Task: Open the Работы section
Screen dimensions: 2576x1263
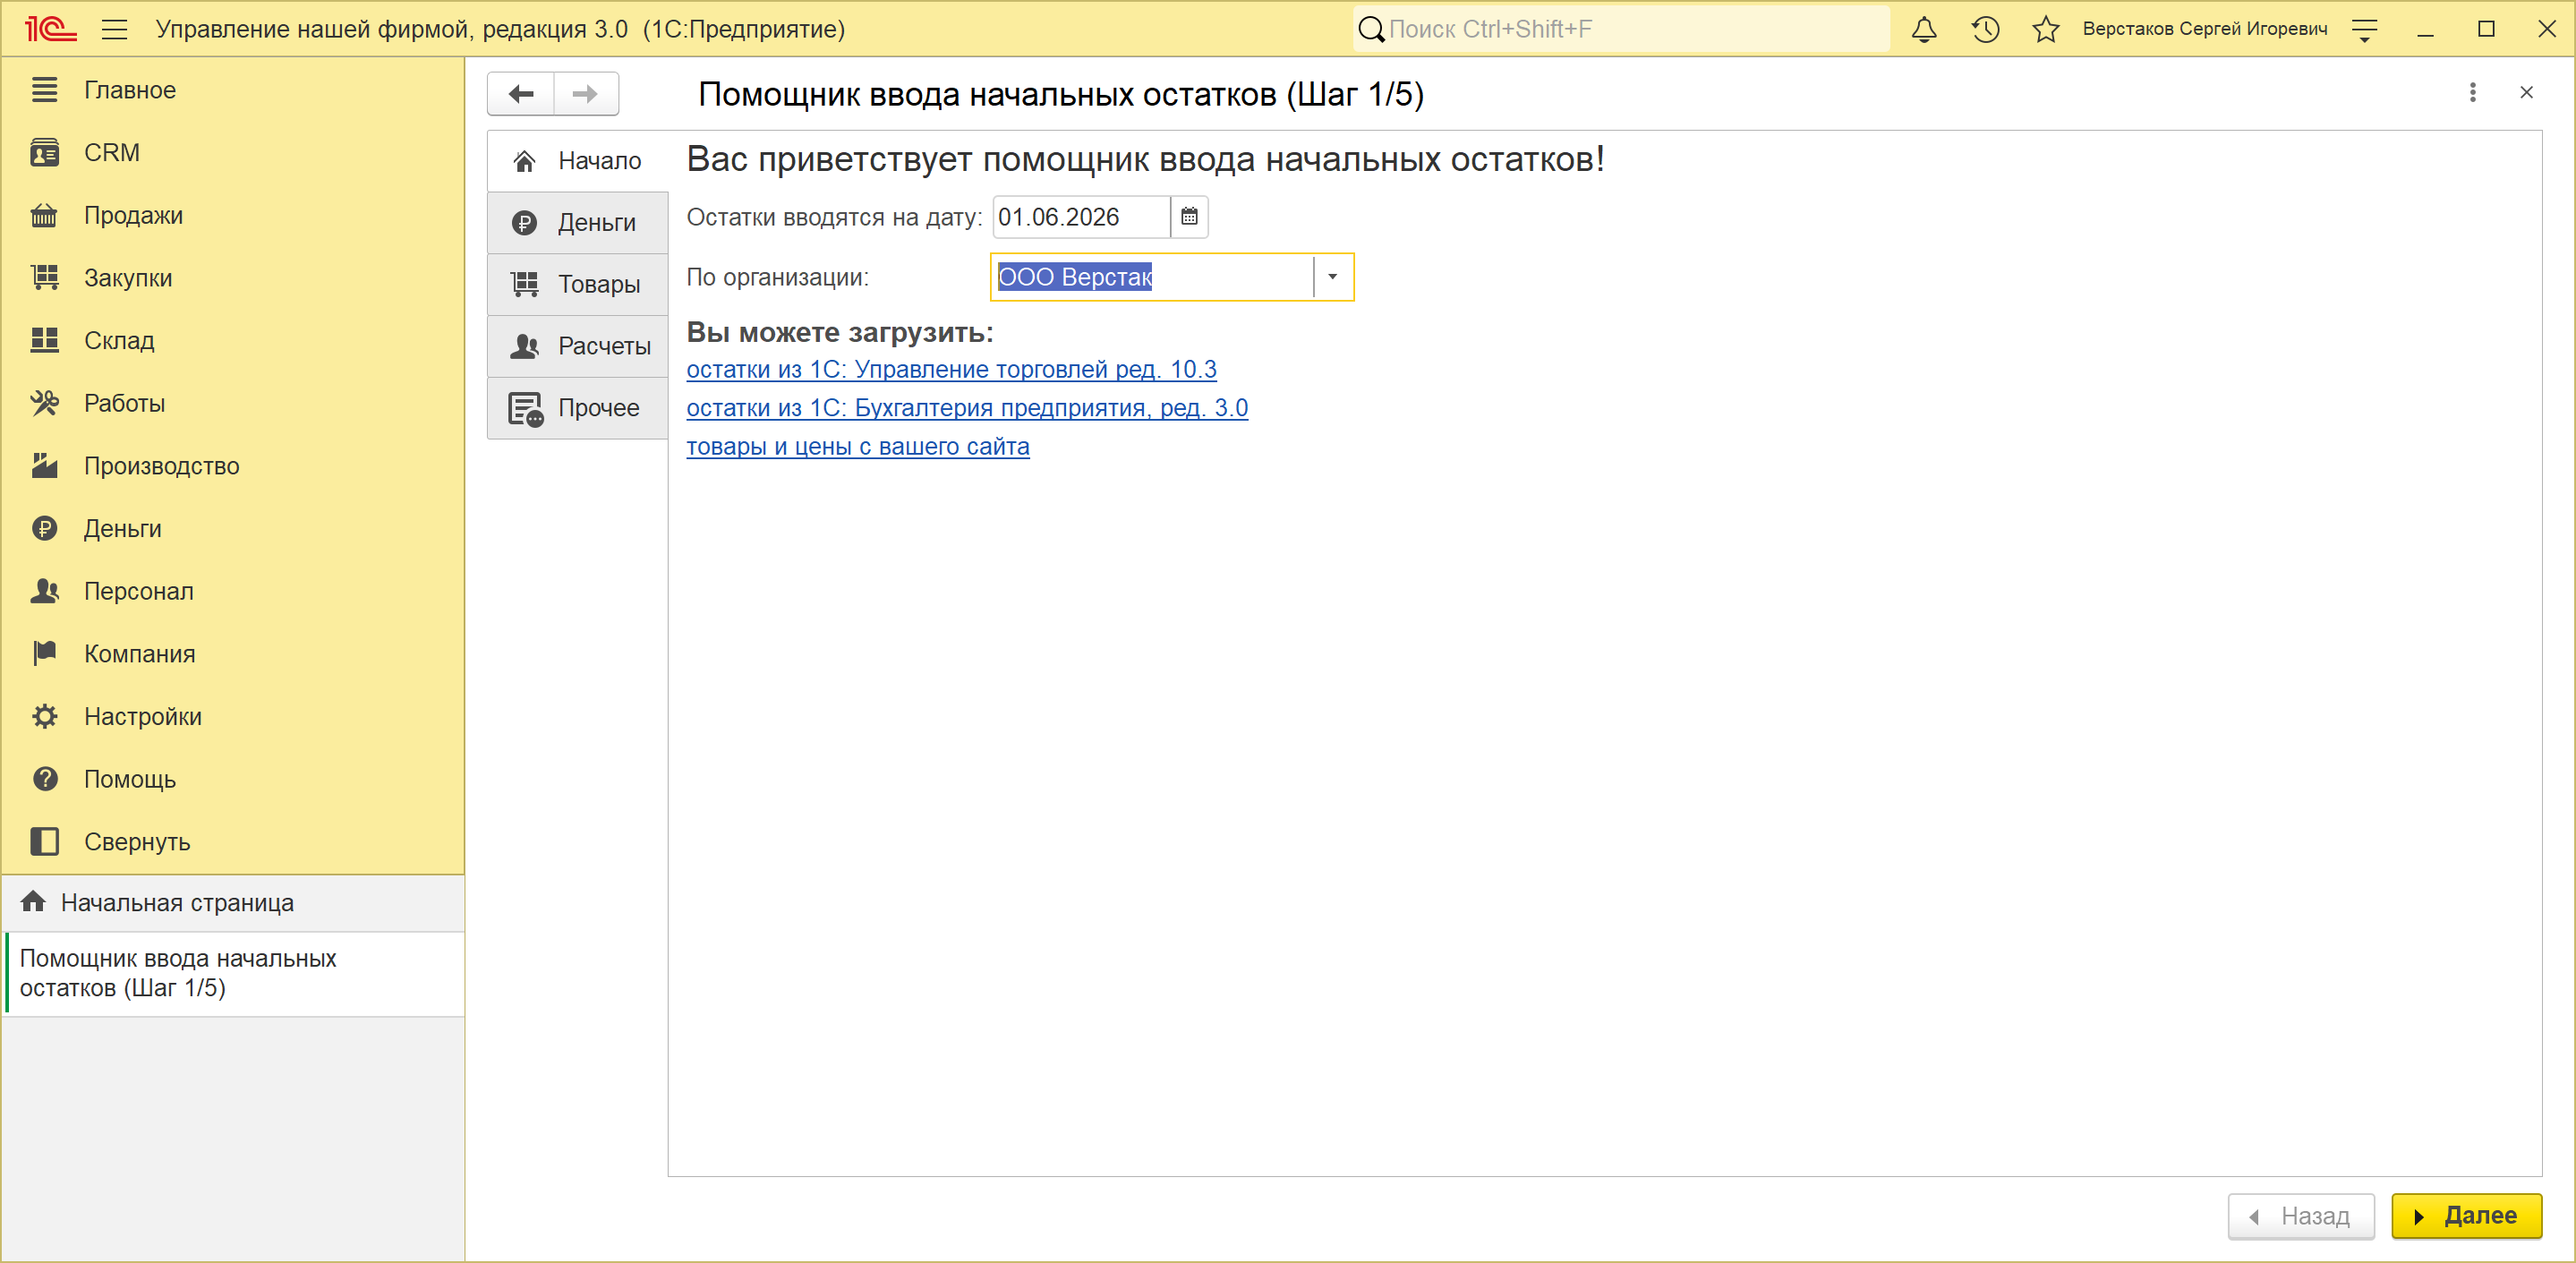Action: [x=233, y=403]
